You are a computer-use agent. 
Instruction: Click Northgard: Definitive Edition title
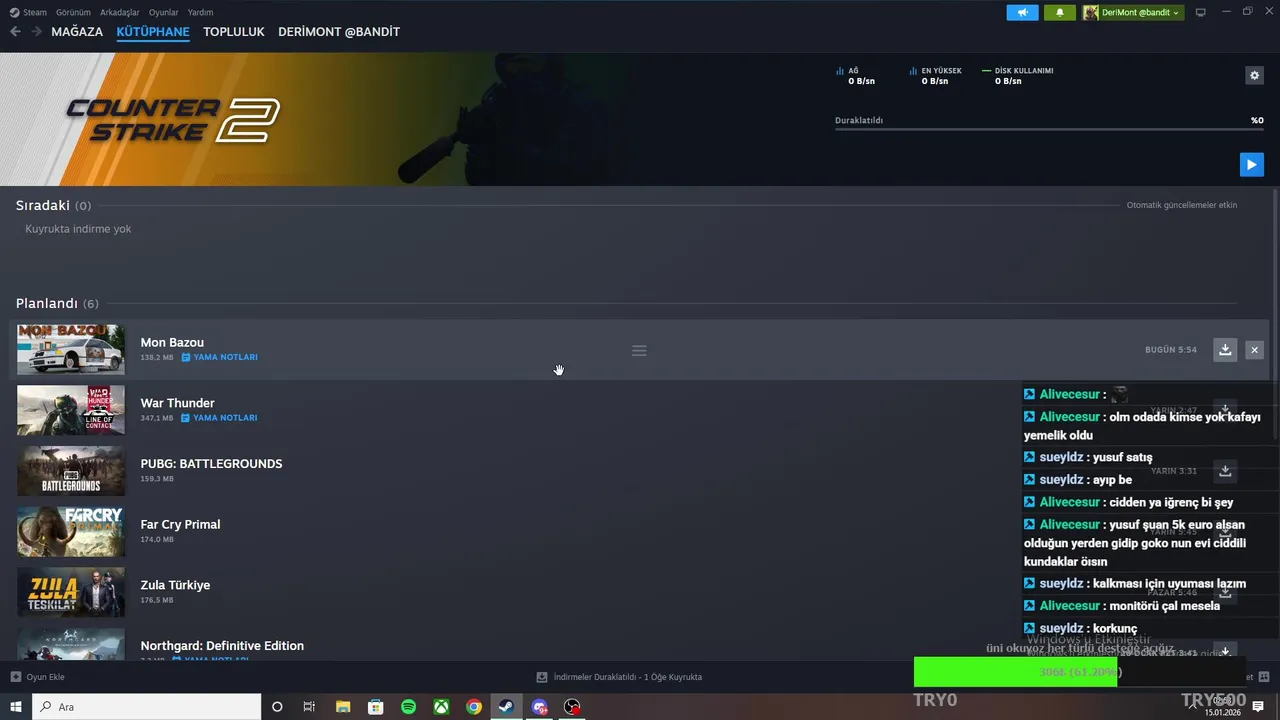pyautogui.click(x=222, y=646)
